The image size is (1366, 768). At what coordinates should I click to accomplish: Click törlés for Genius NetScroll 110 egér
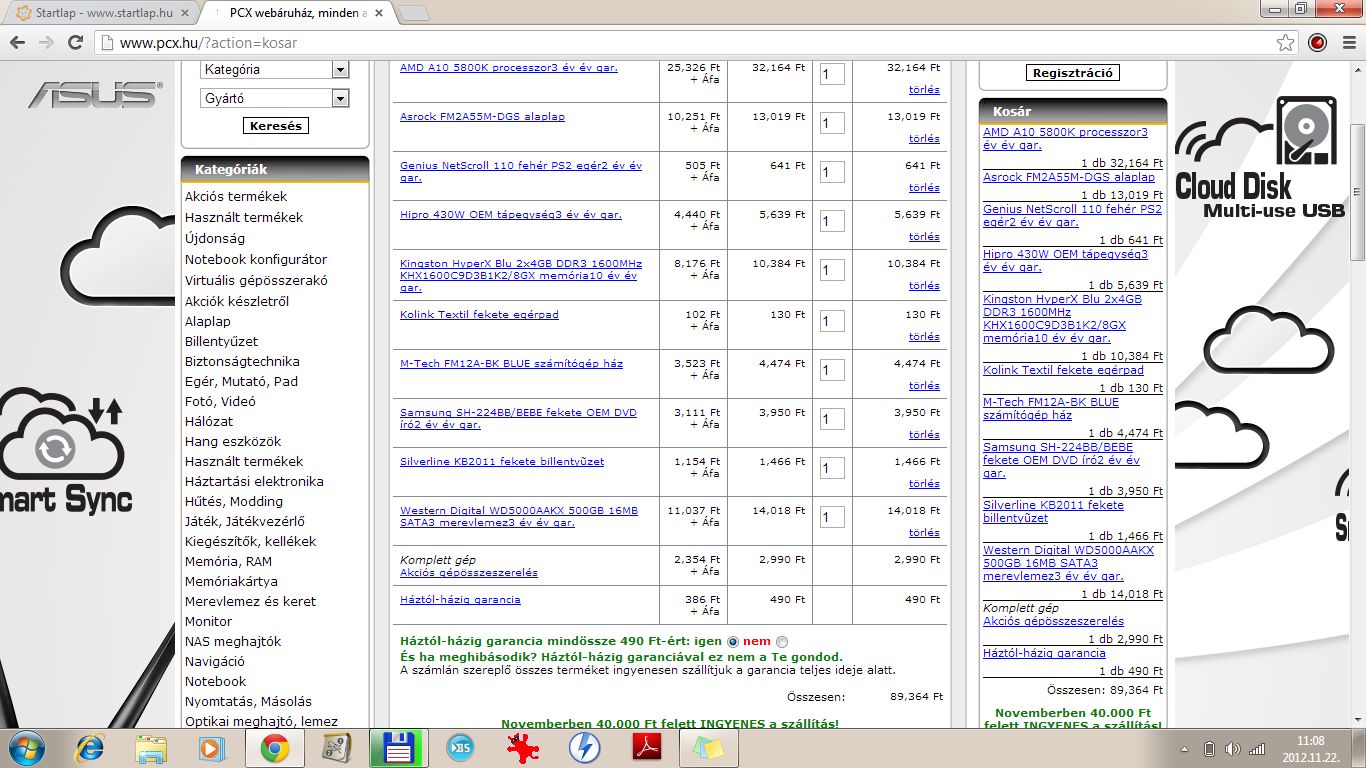pos(924,188)
